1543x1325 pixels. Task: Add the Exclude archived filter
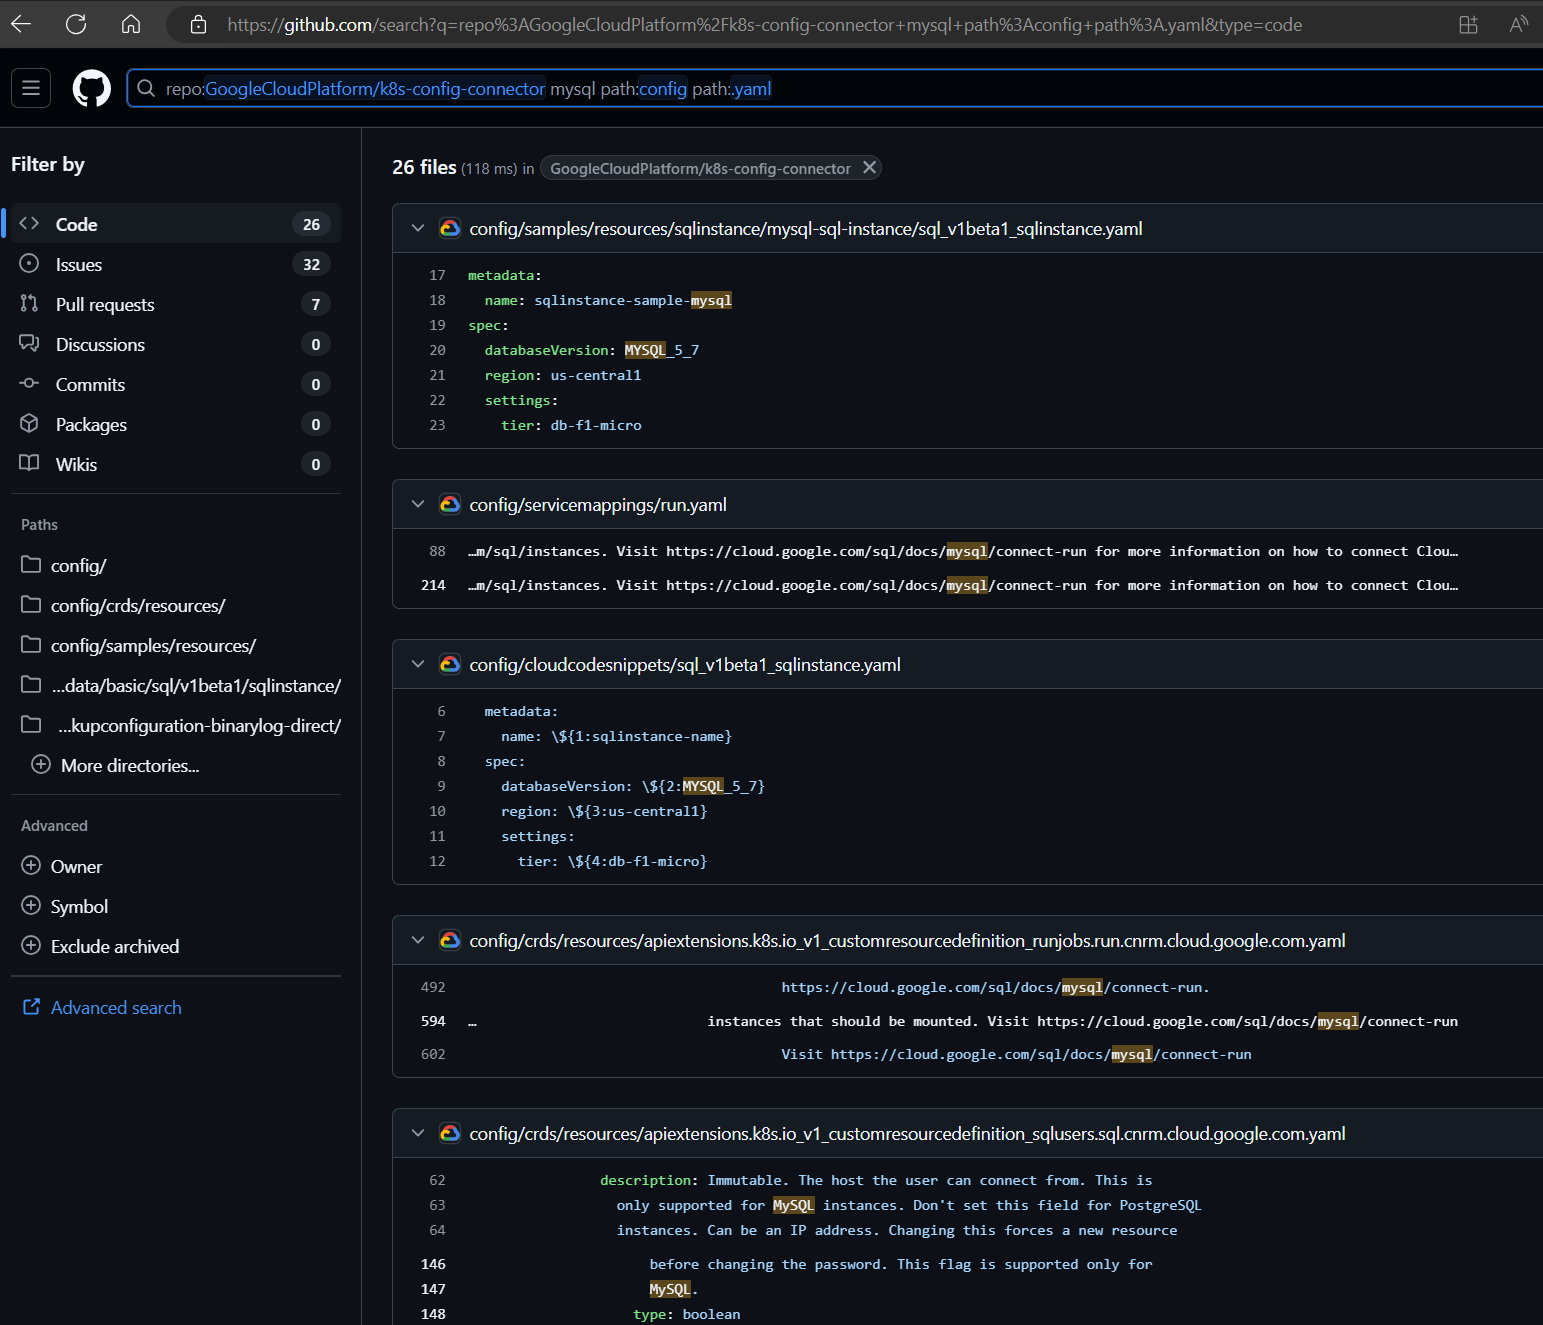click(x=175, y=946)
